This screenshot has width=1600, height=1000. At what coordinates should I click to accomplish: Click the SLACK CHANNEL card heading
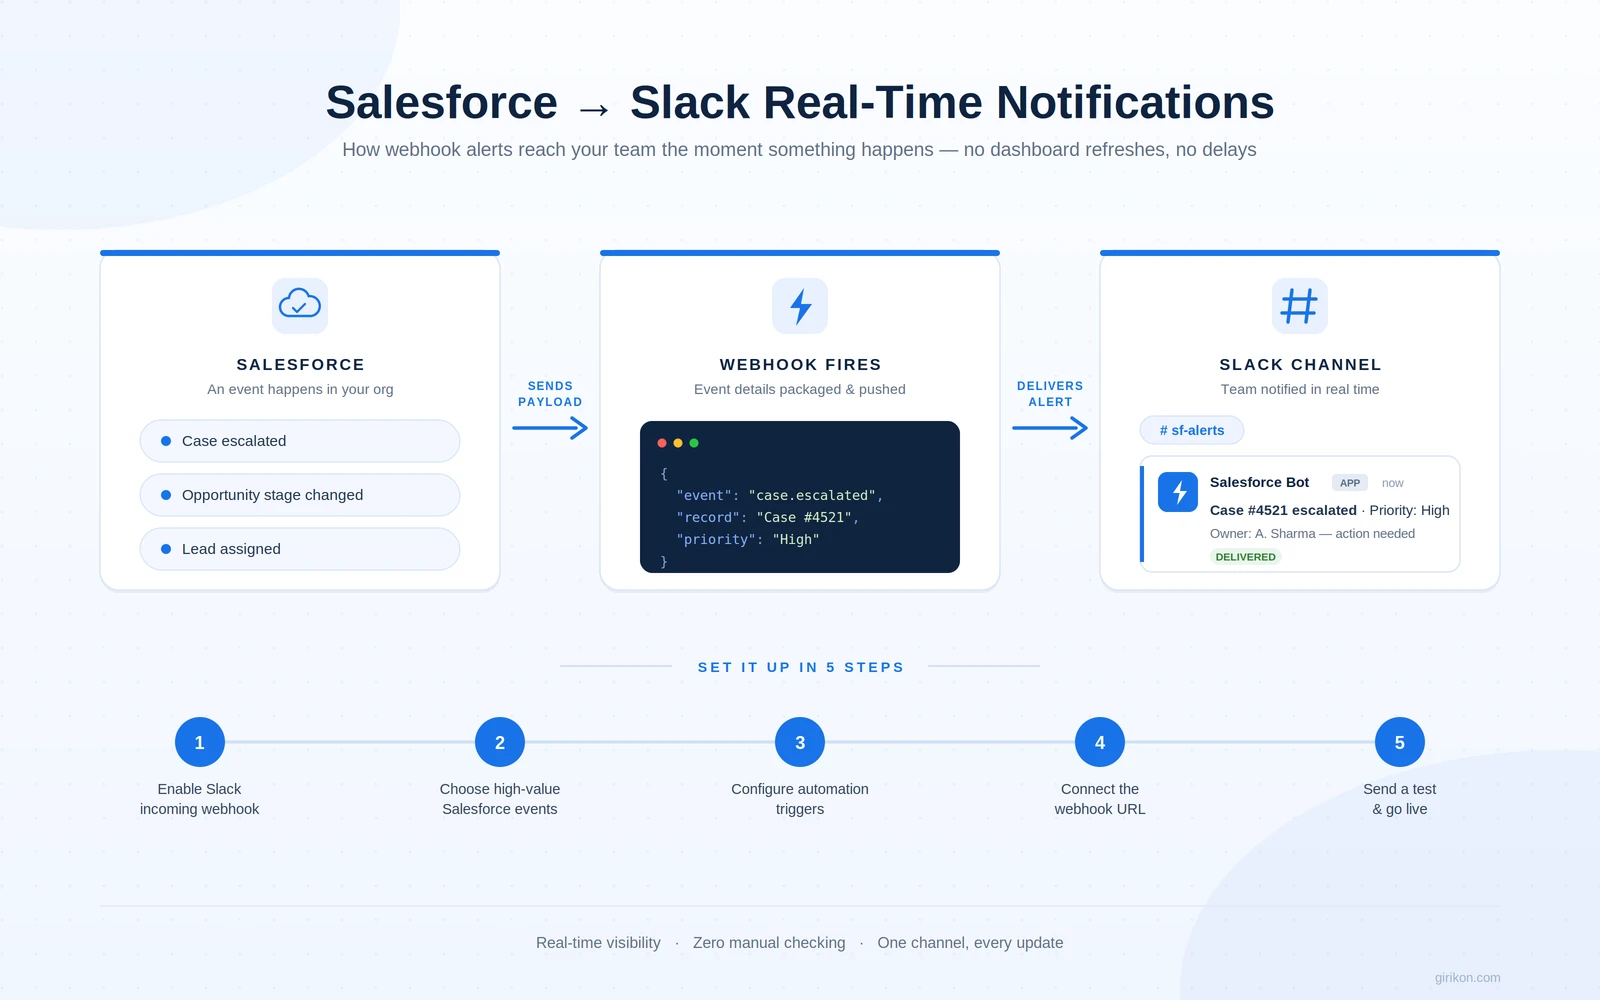(1300, 365)
